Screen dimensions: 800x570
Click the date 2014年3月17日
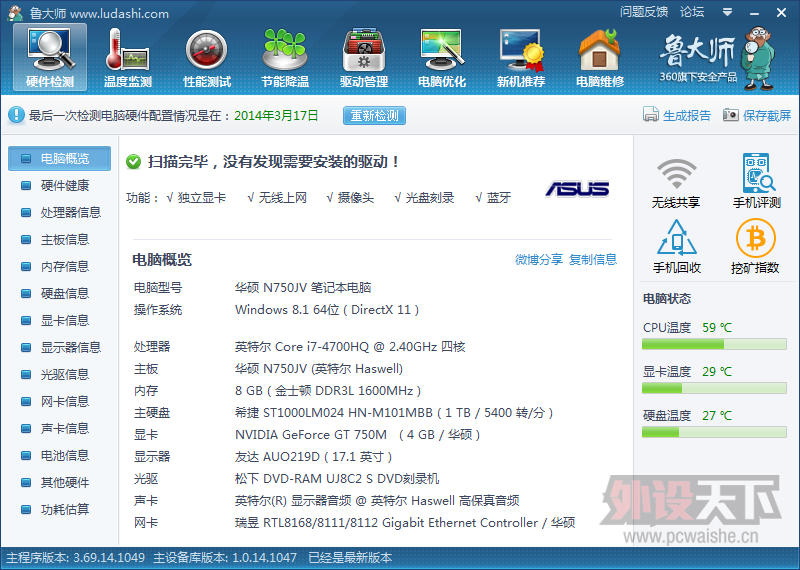276,115
